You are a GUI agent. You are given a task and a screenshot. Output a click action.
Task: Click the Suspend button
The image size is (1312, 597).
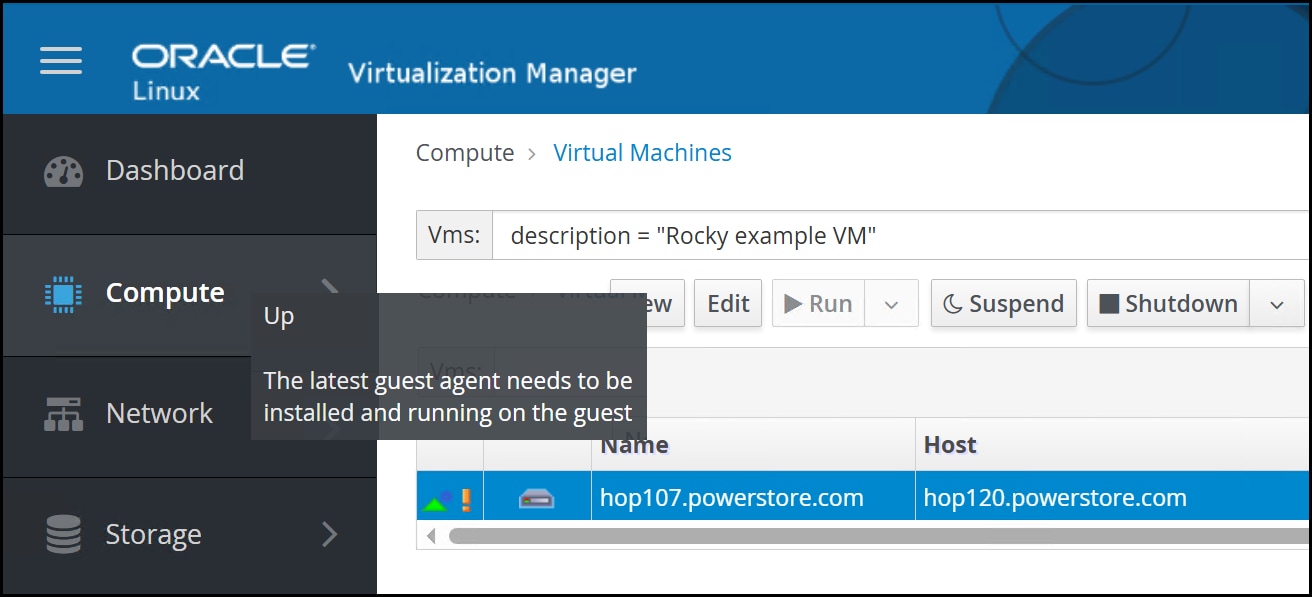[1004, 304]
